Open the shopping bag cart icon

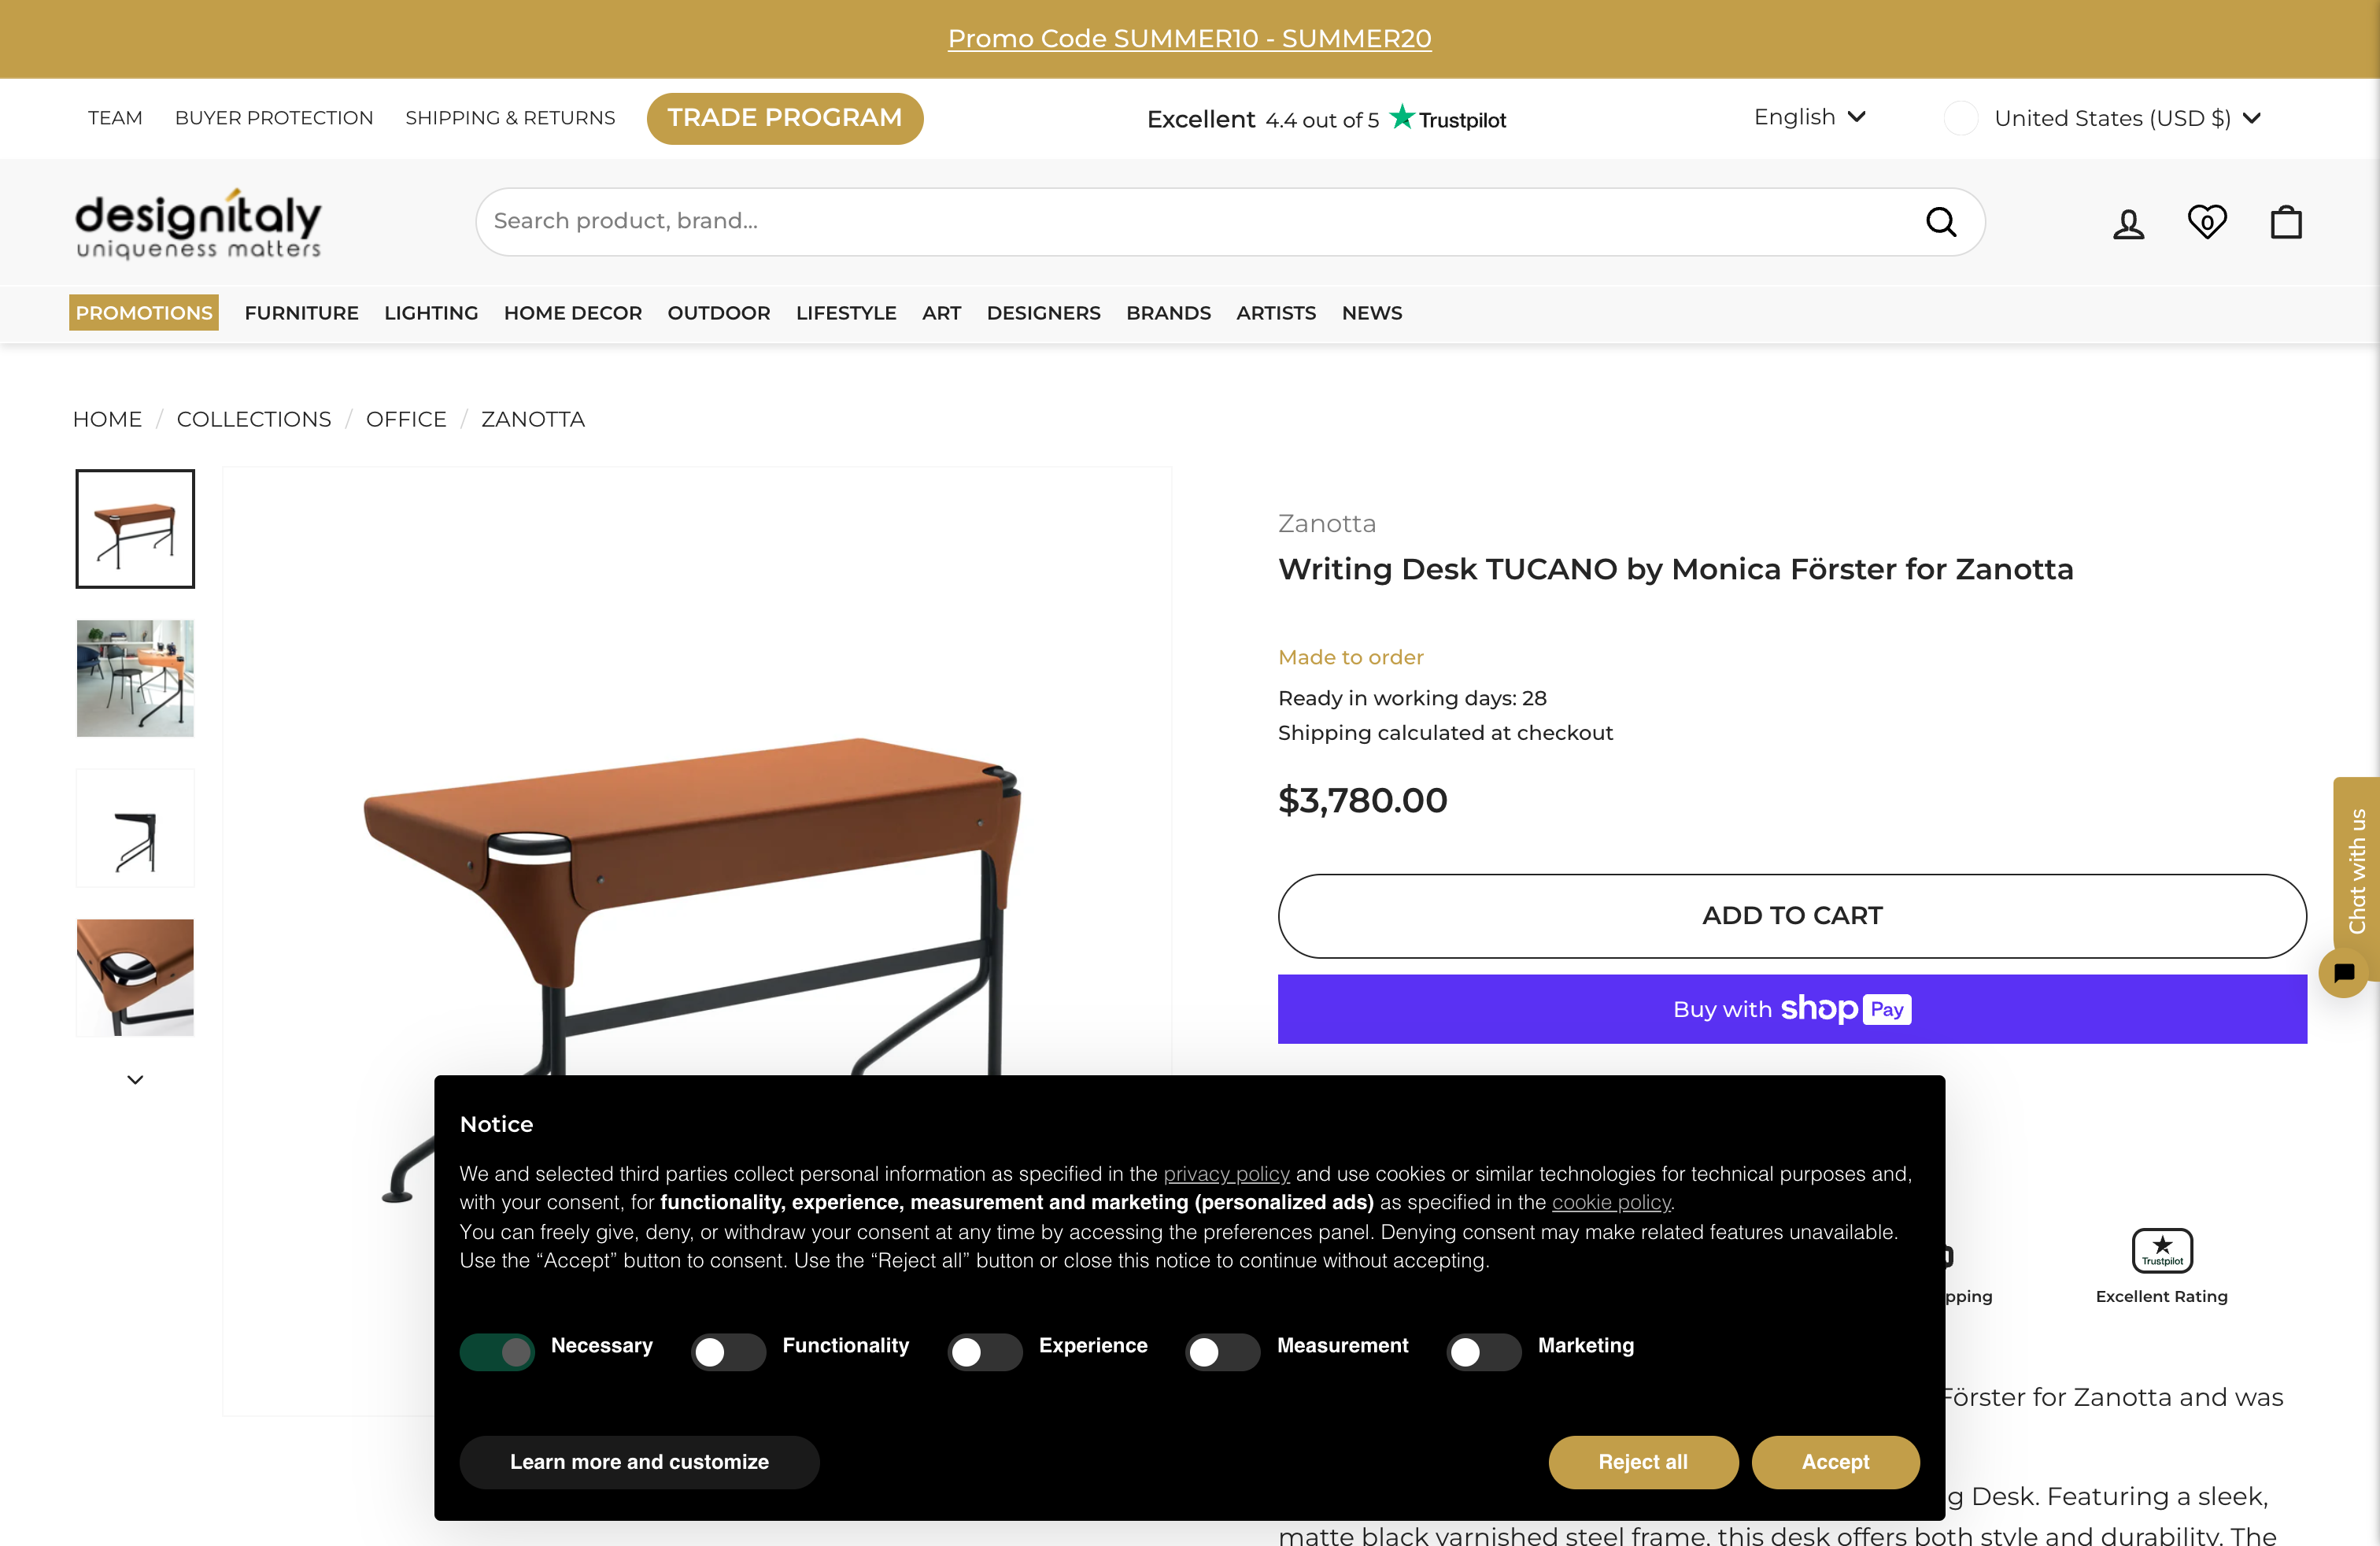(2285, 222)
